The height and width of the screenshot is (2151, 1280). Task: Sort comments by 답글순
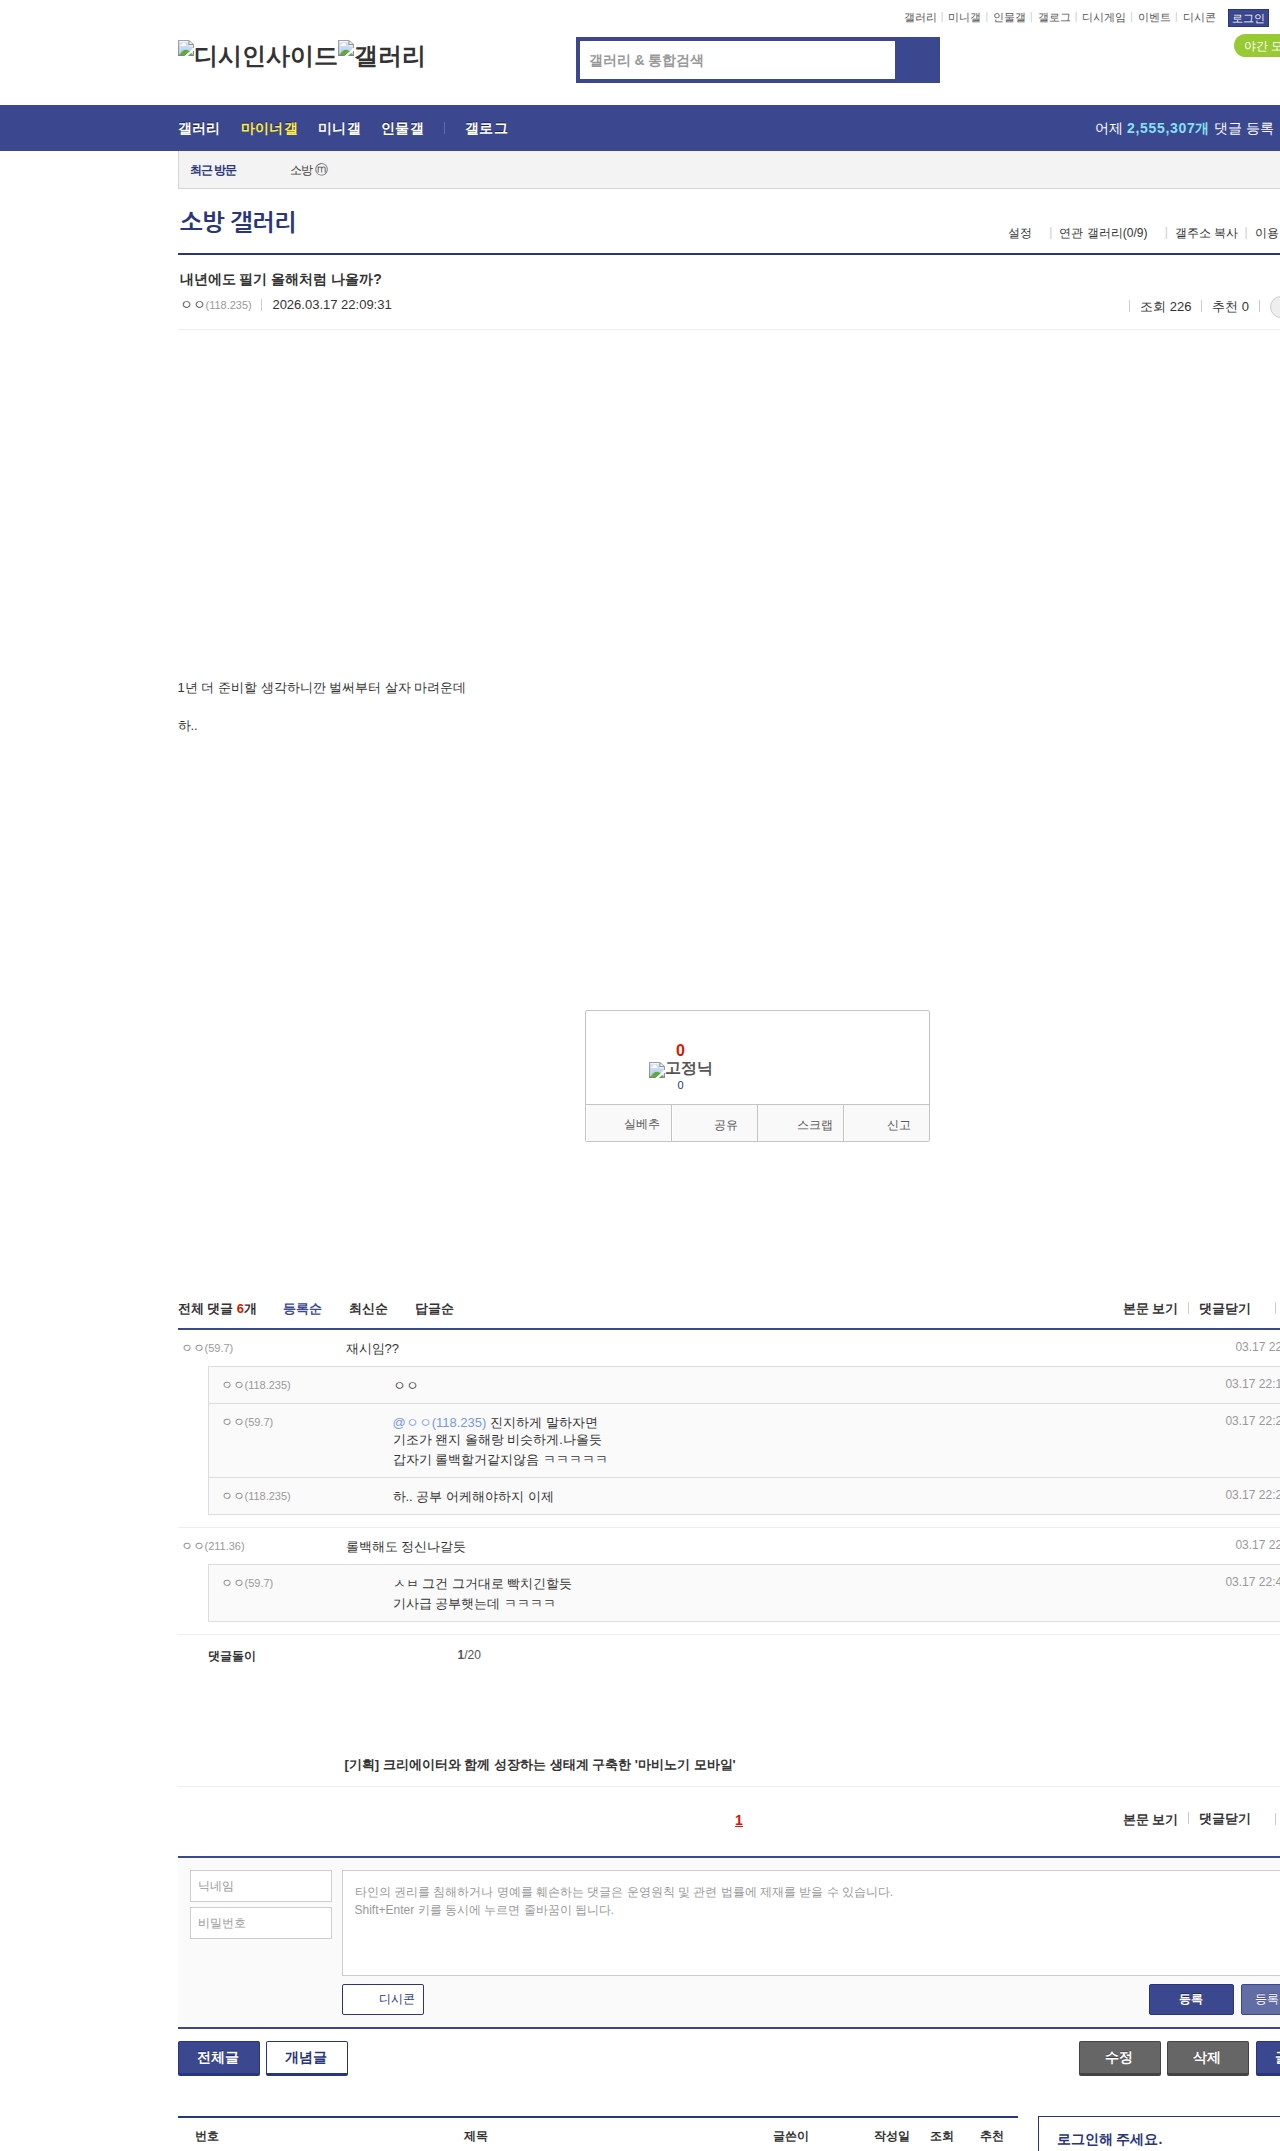[x=434, y=1309]
